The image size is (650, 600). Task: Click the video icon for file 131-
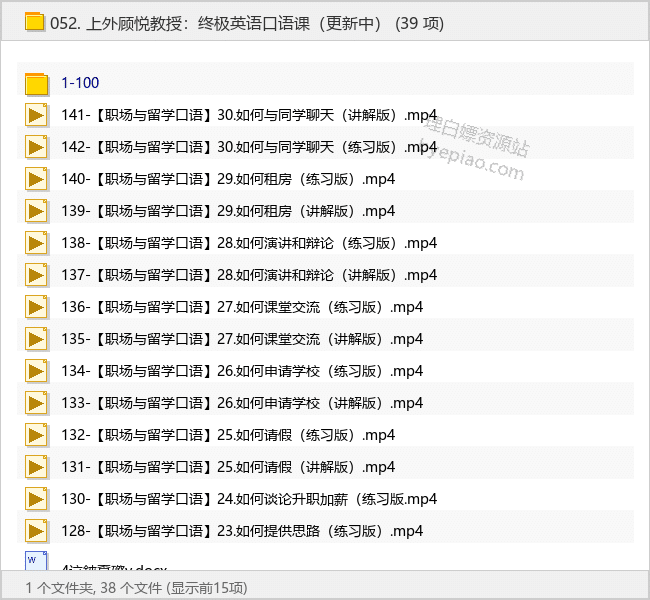36,467
